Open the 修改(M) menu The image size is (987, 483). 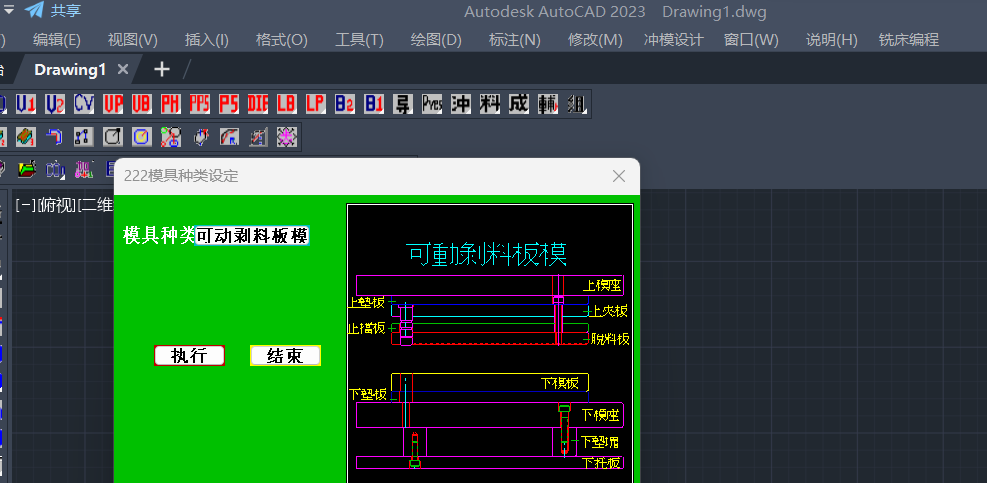coord(595,40)
